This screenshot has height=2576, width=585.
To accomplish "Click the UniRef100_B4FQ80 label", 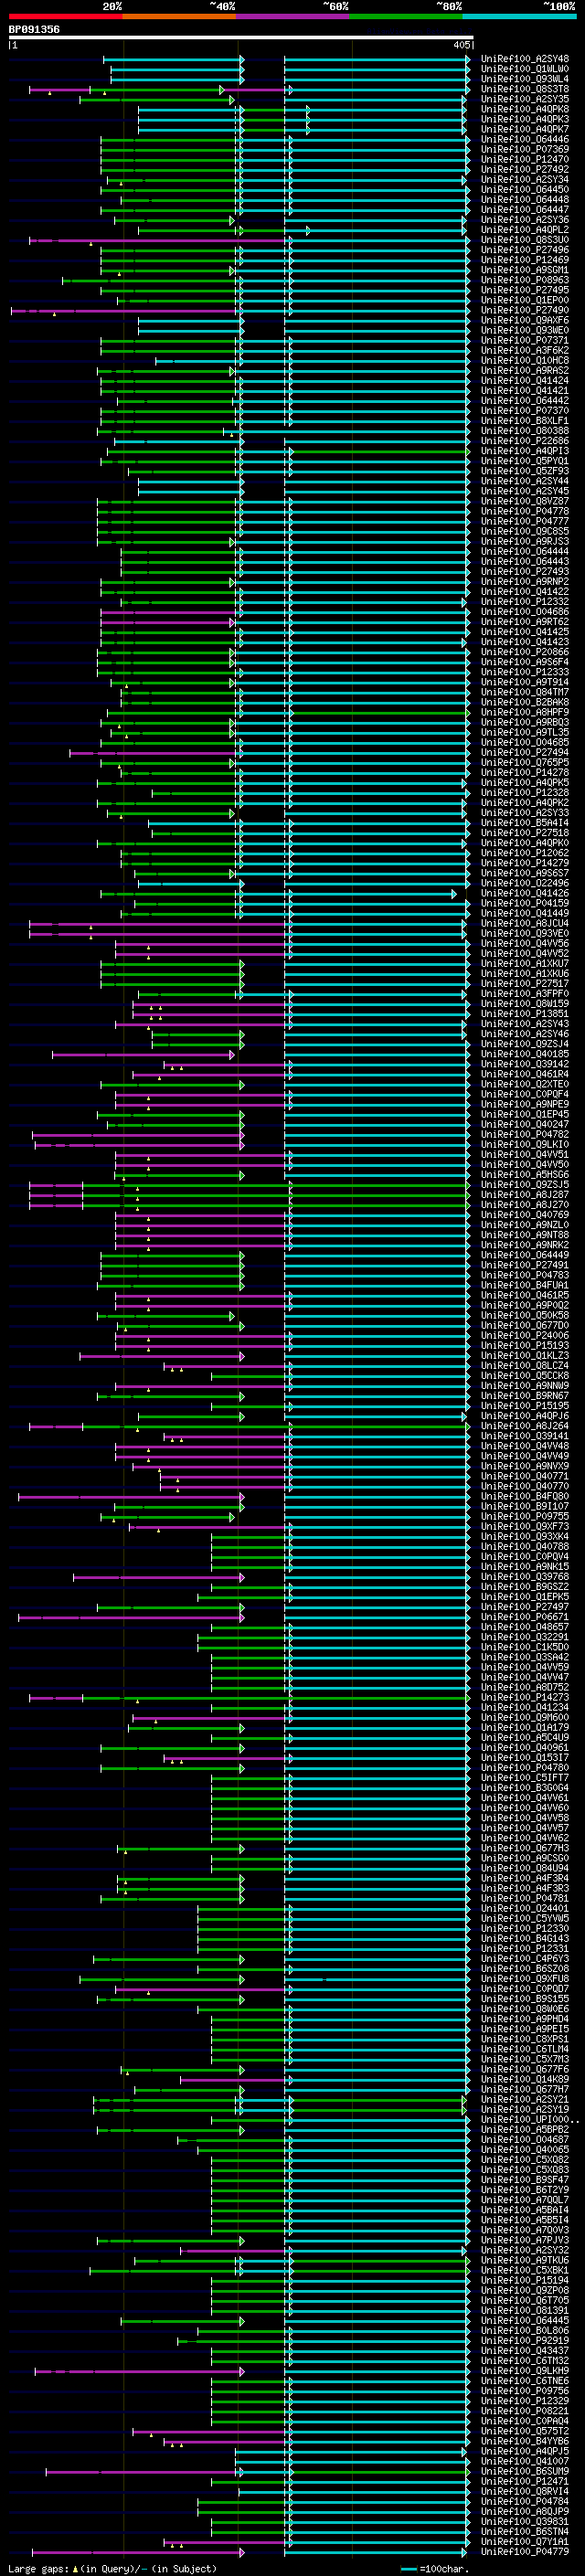I will coord(525,1496).
